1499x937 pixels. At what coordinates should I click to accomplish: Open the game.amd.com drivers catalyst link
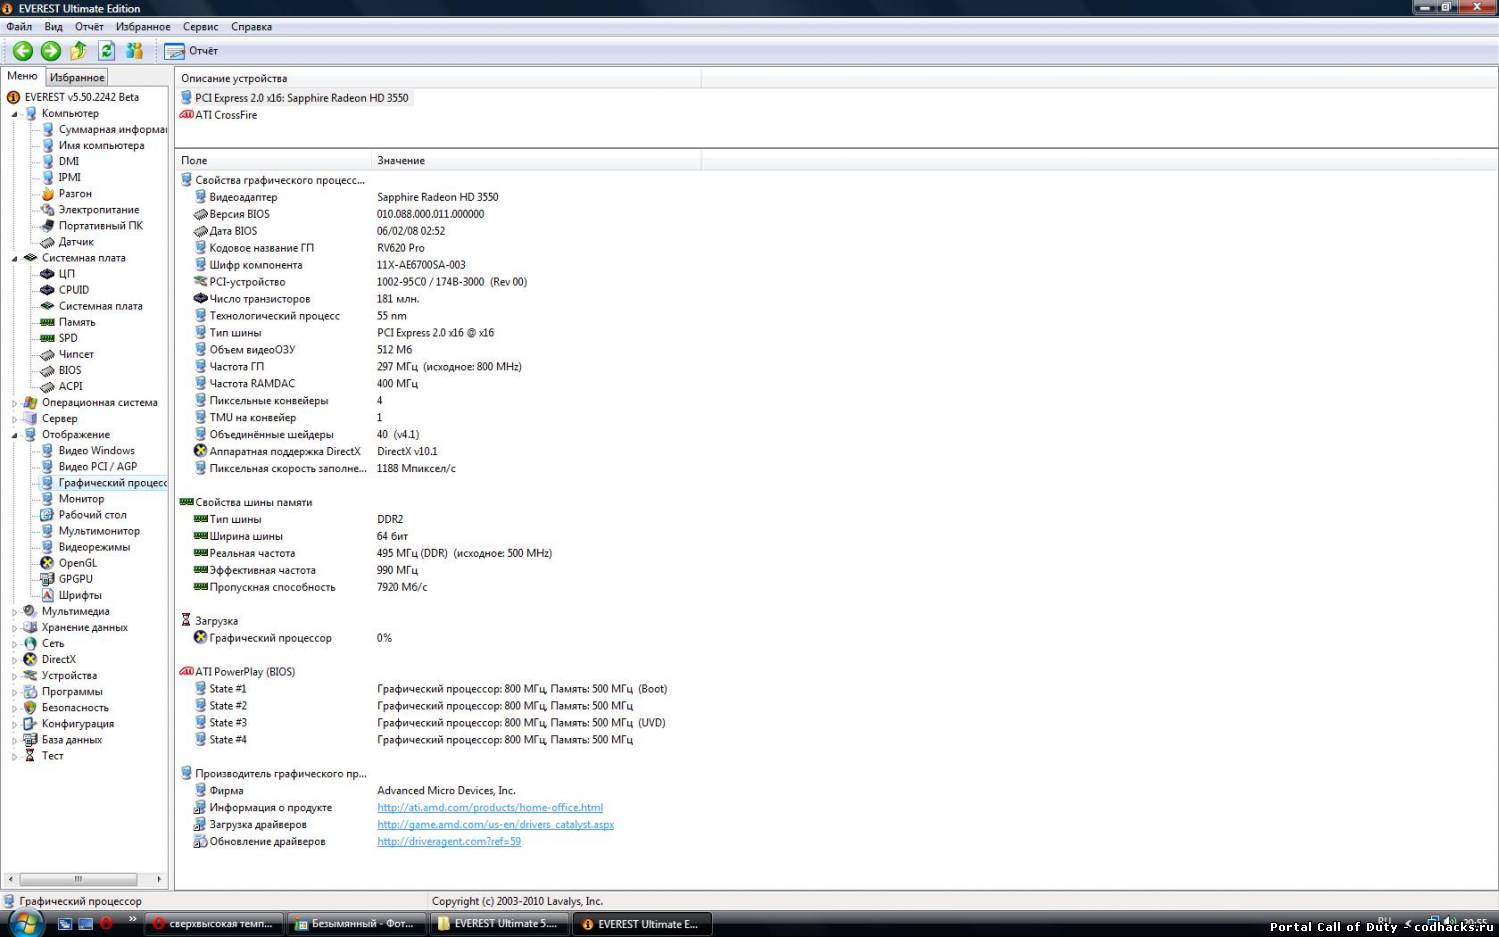point(495,825)
